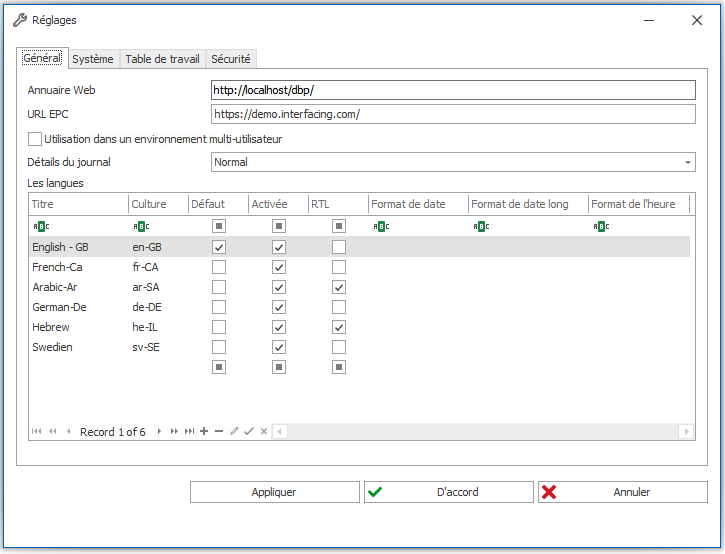This screenshot has height=554, width=725.
Task: Open the Sécurité tab
Action: 231,59
